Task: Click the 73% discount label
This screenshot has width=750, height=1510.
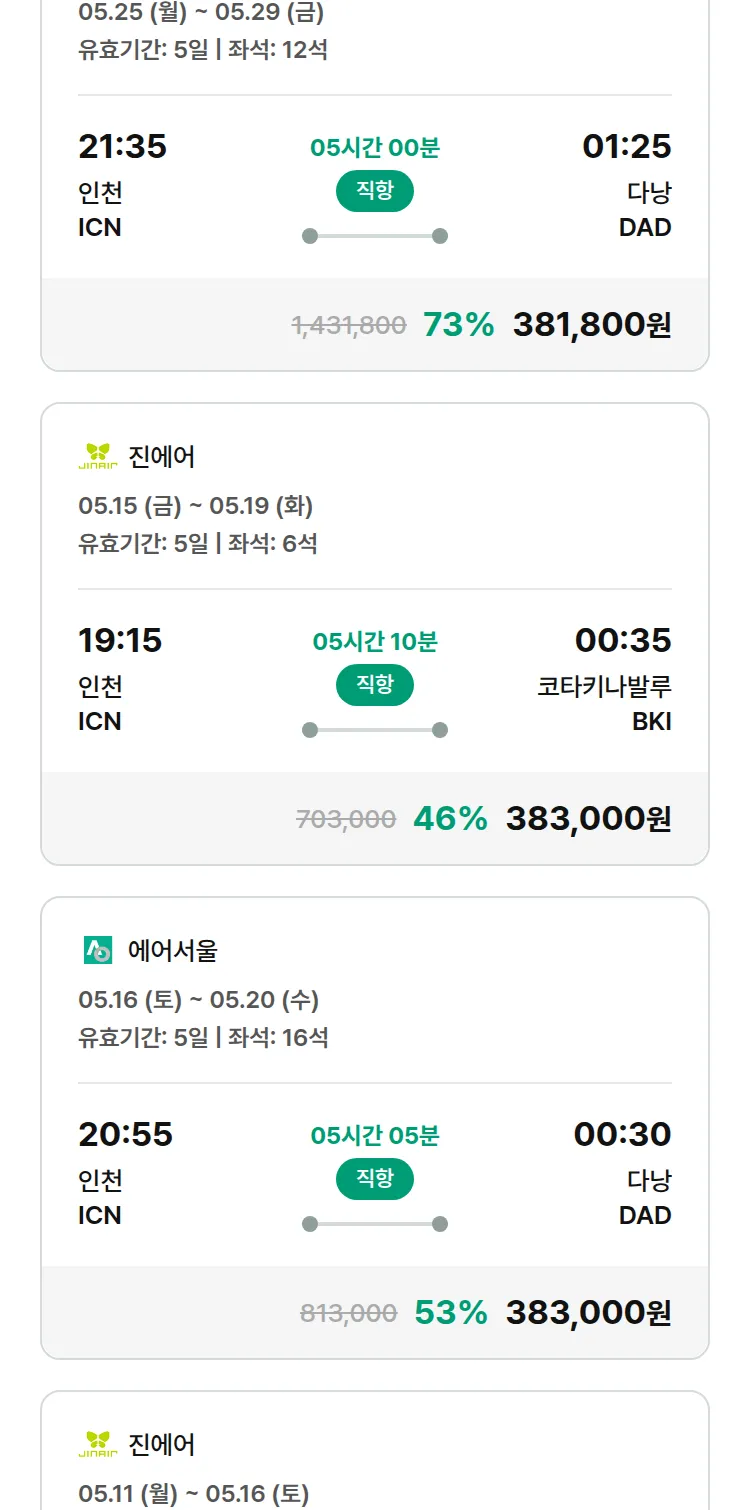Action: pos(458,325)
